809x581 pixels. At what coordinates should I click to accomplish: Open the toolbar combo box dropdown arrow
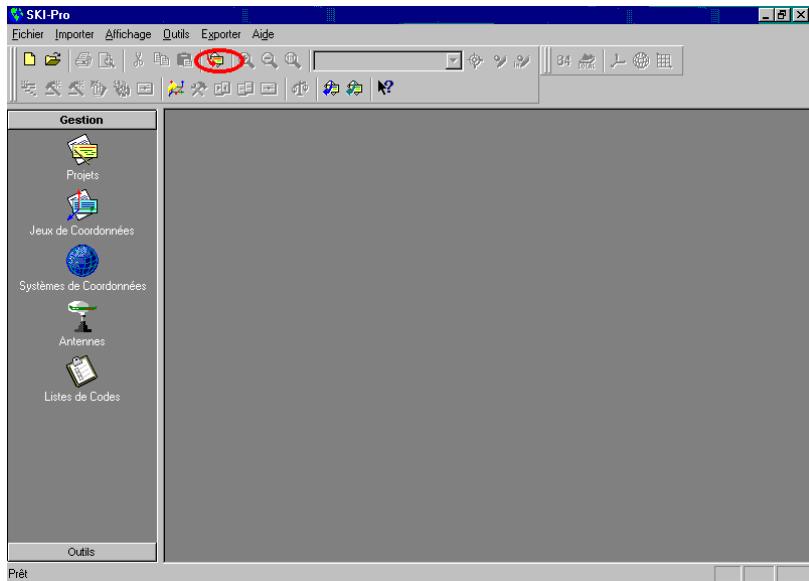tap(453, 61)
